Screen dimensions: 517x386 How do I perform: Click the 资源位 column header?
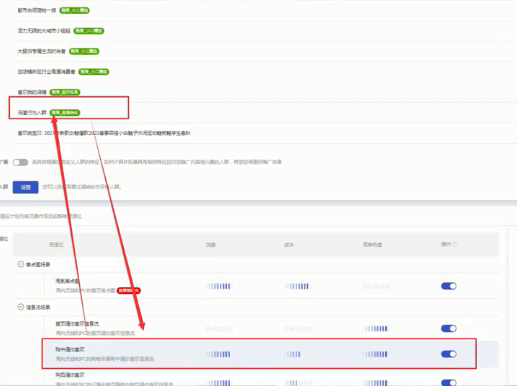click(56, 245)
